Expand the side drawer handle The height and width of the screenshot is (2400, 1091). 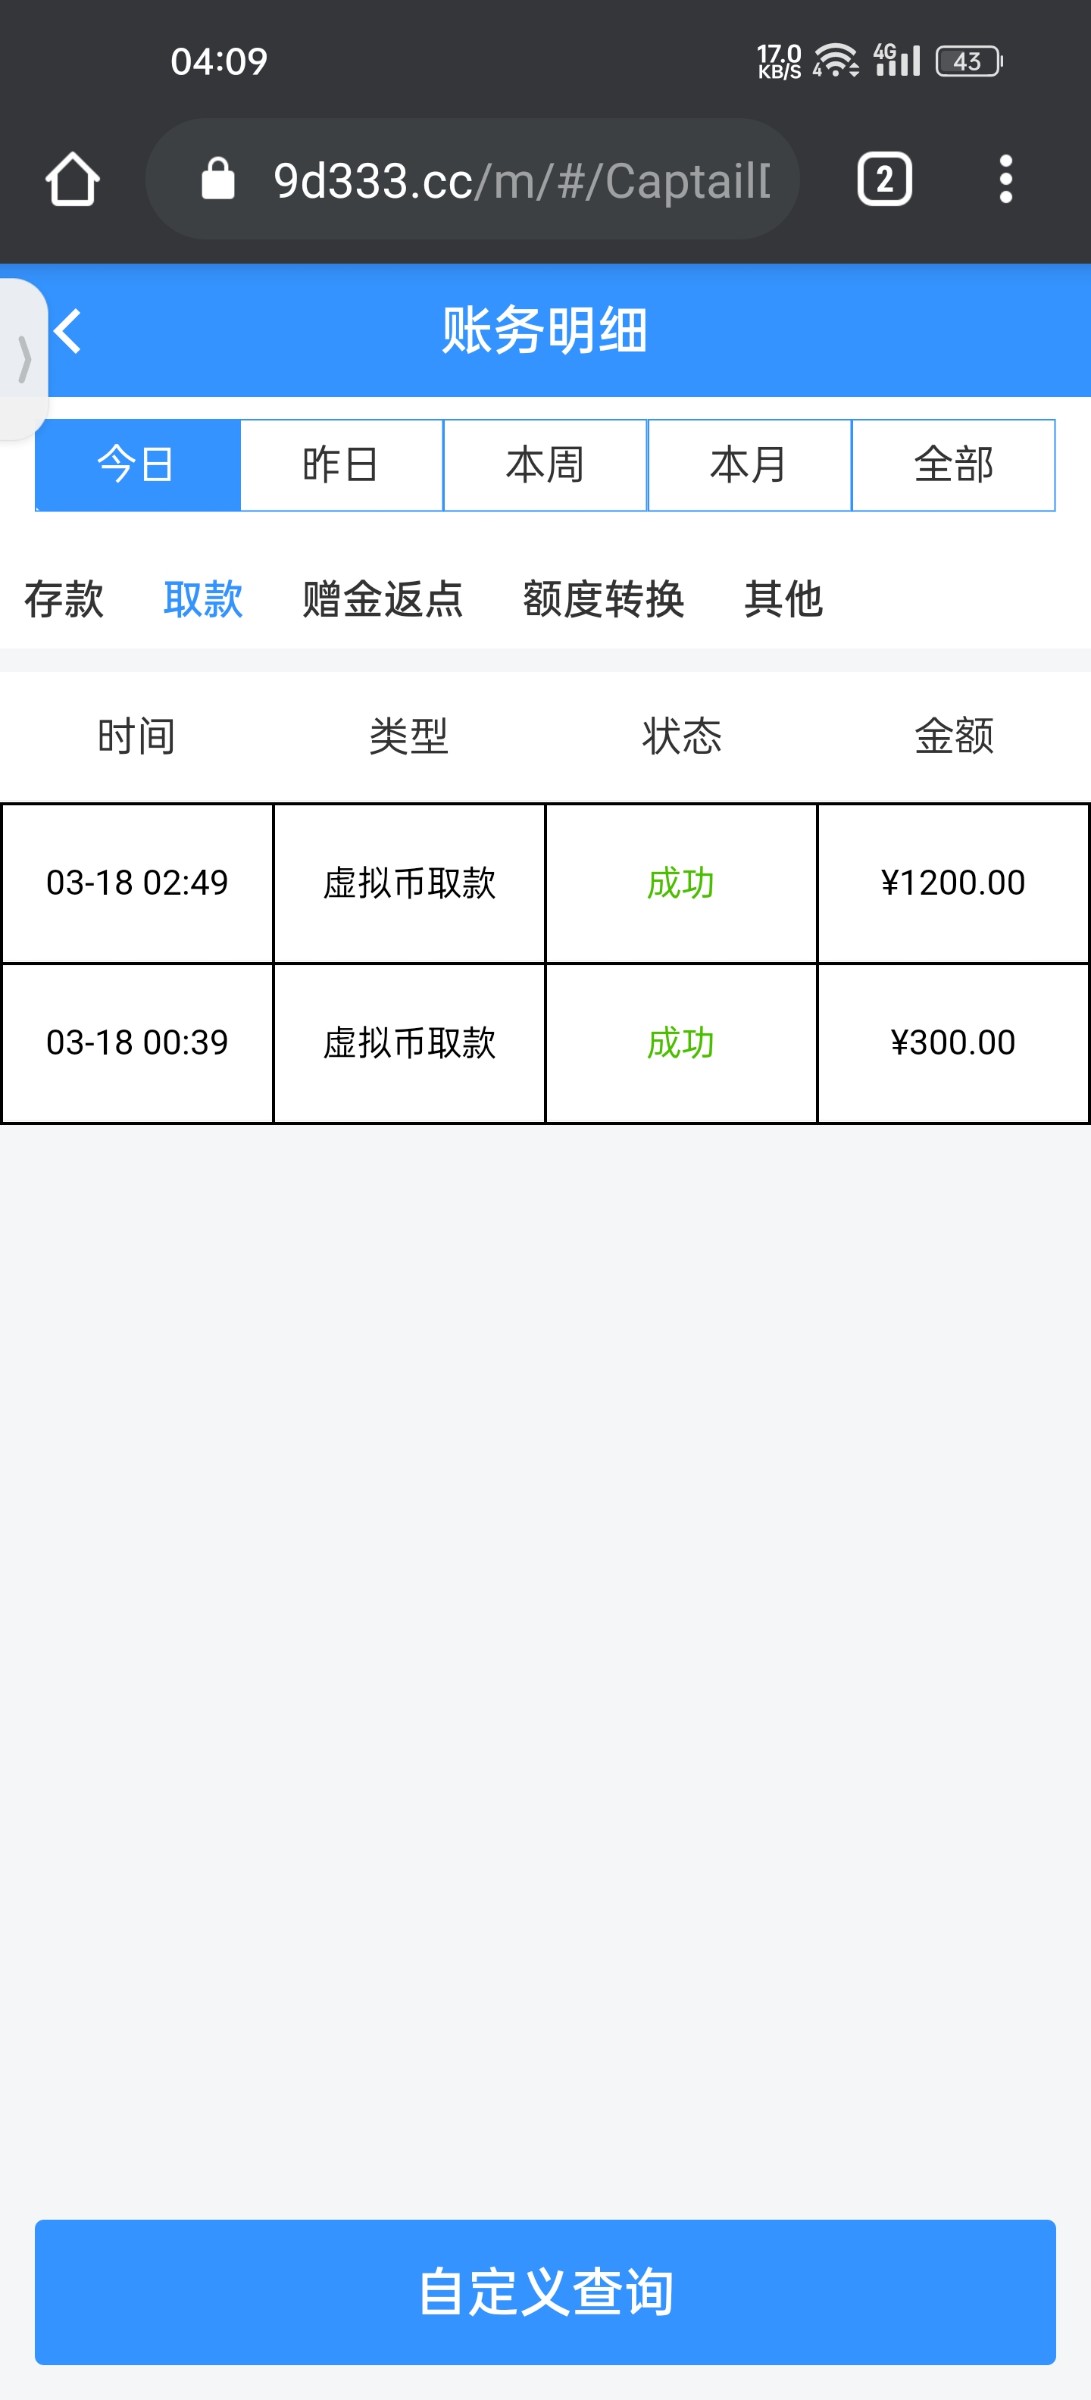pos(23,358)
